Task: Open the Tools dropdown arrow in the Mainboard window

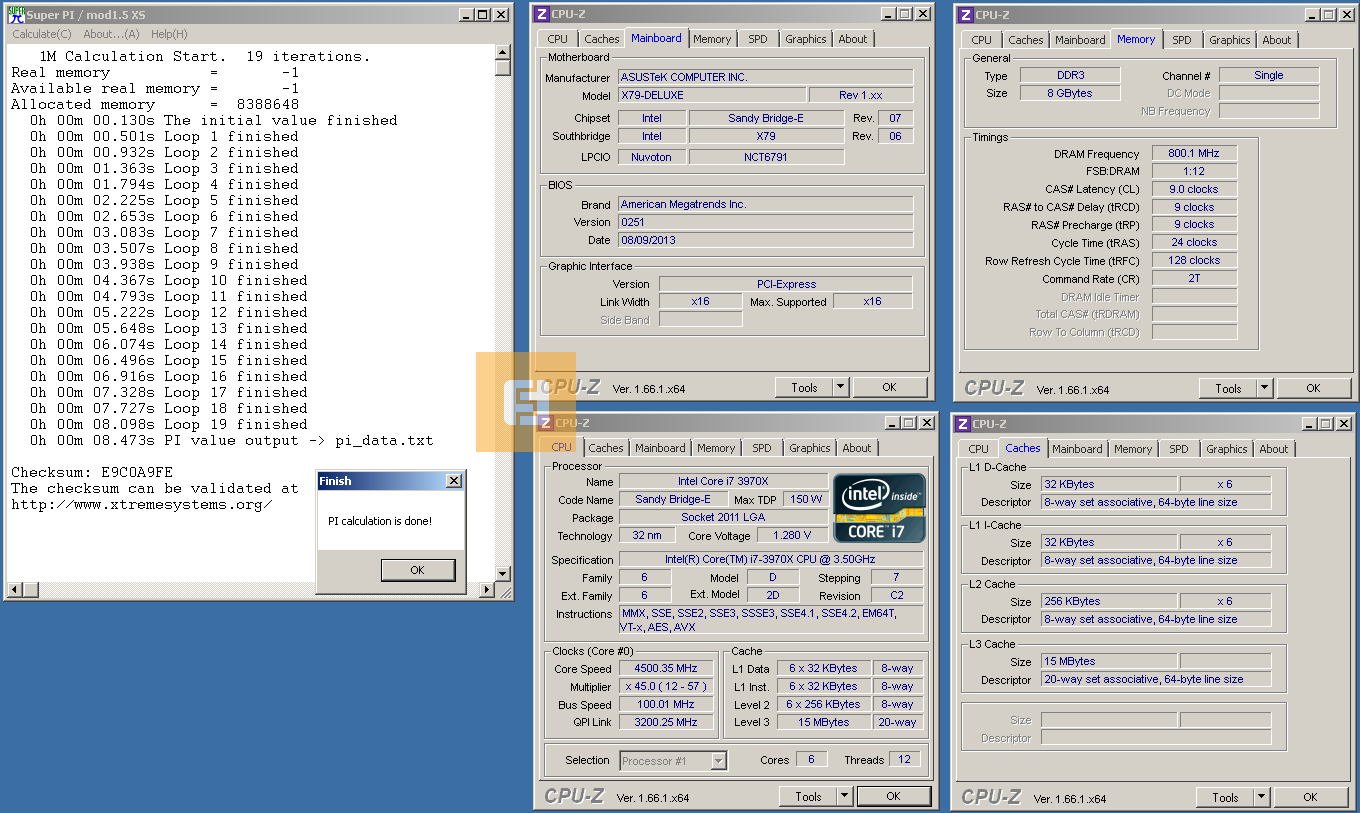Action: coord(839,387)
